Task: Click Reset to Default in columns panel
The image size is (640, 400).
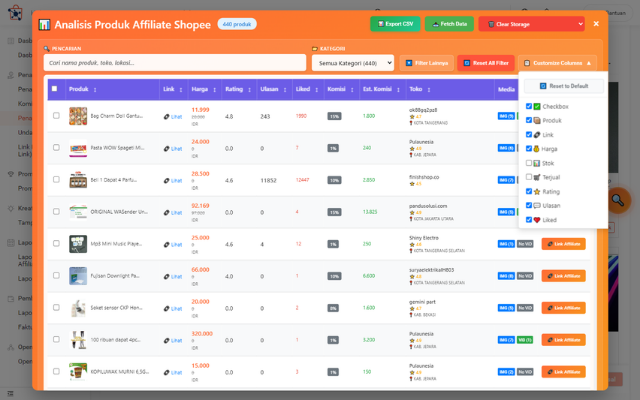Action: pyautogui.click(x=564, y=86)
